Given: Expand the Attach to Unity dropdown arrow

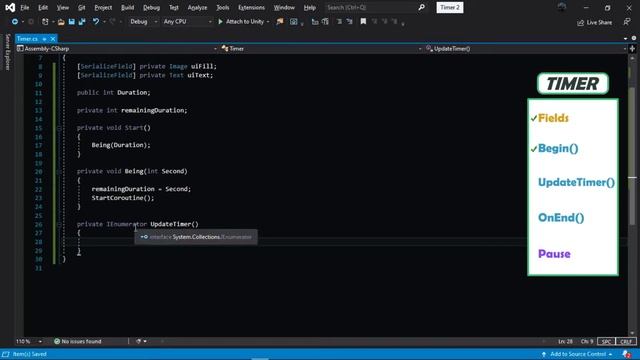Looking at the screenshot, I should (x=268, y=22).
